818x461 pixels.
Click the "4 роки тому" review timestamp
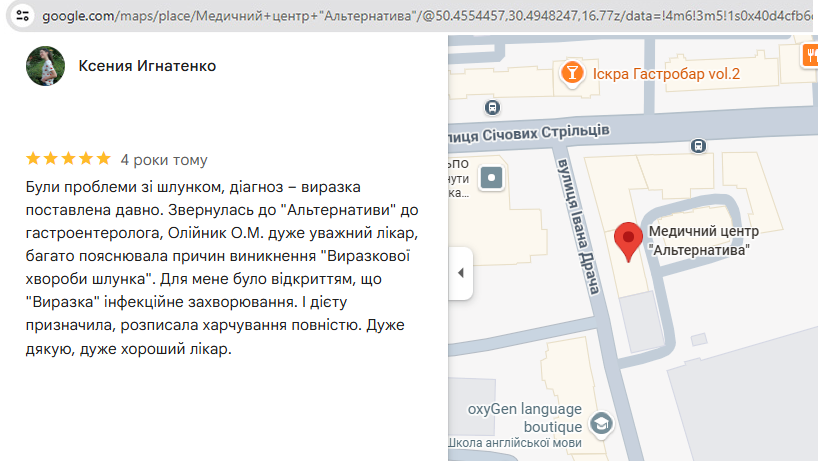164,159
